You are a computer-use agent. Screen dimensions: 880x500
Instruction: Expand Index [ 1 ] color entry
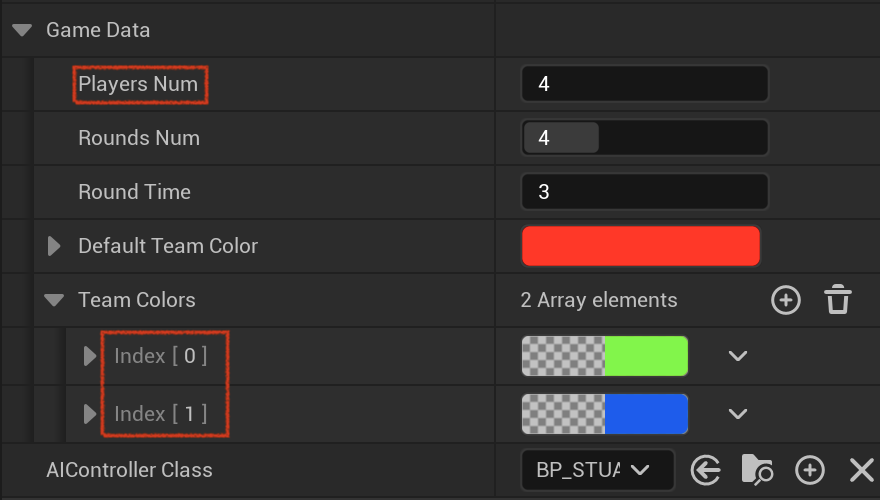pyautogui.click(x=90, y=414)
